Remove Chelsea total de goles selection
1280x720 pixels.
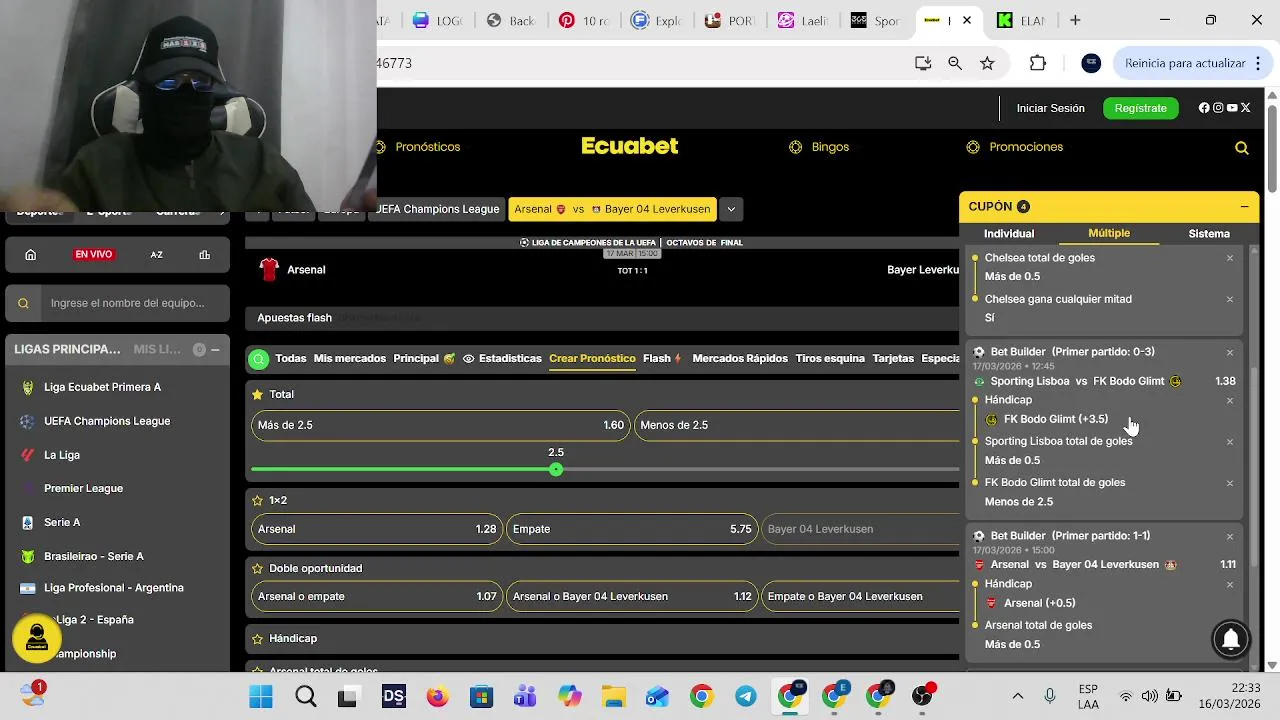click(1230, 258)
